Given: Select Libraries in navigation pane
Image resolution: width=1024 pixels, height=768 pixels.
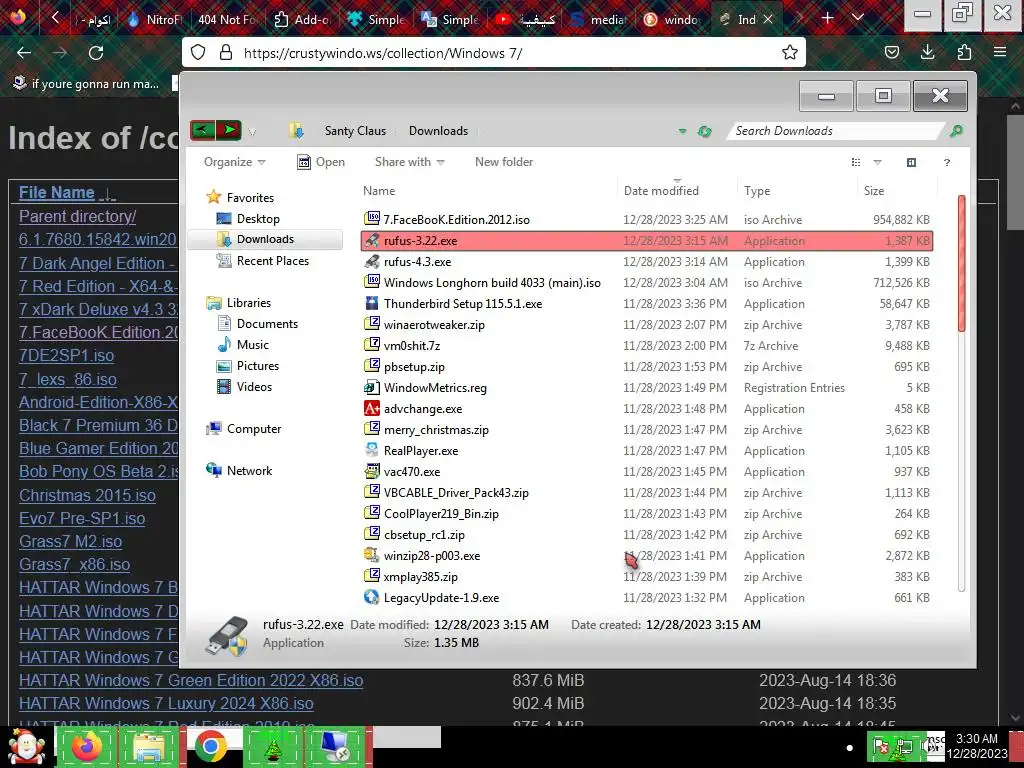Looking at the screenshot, I should 249,302.
